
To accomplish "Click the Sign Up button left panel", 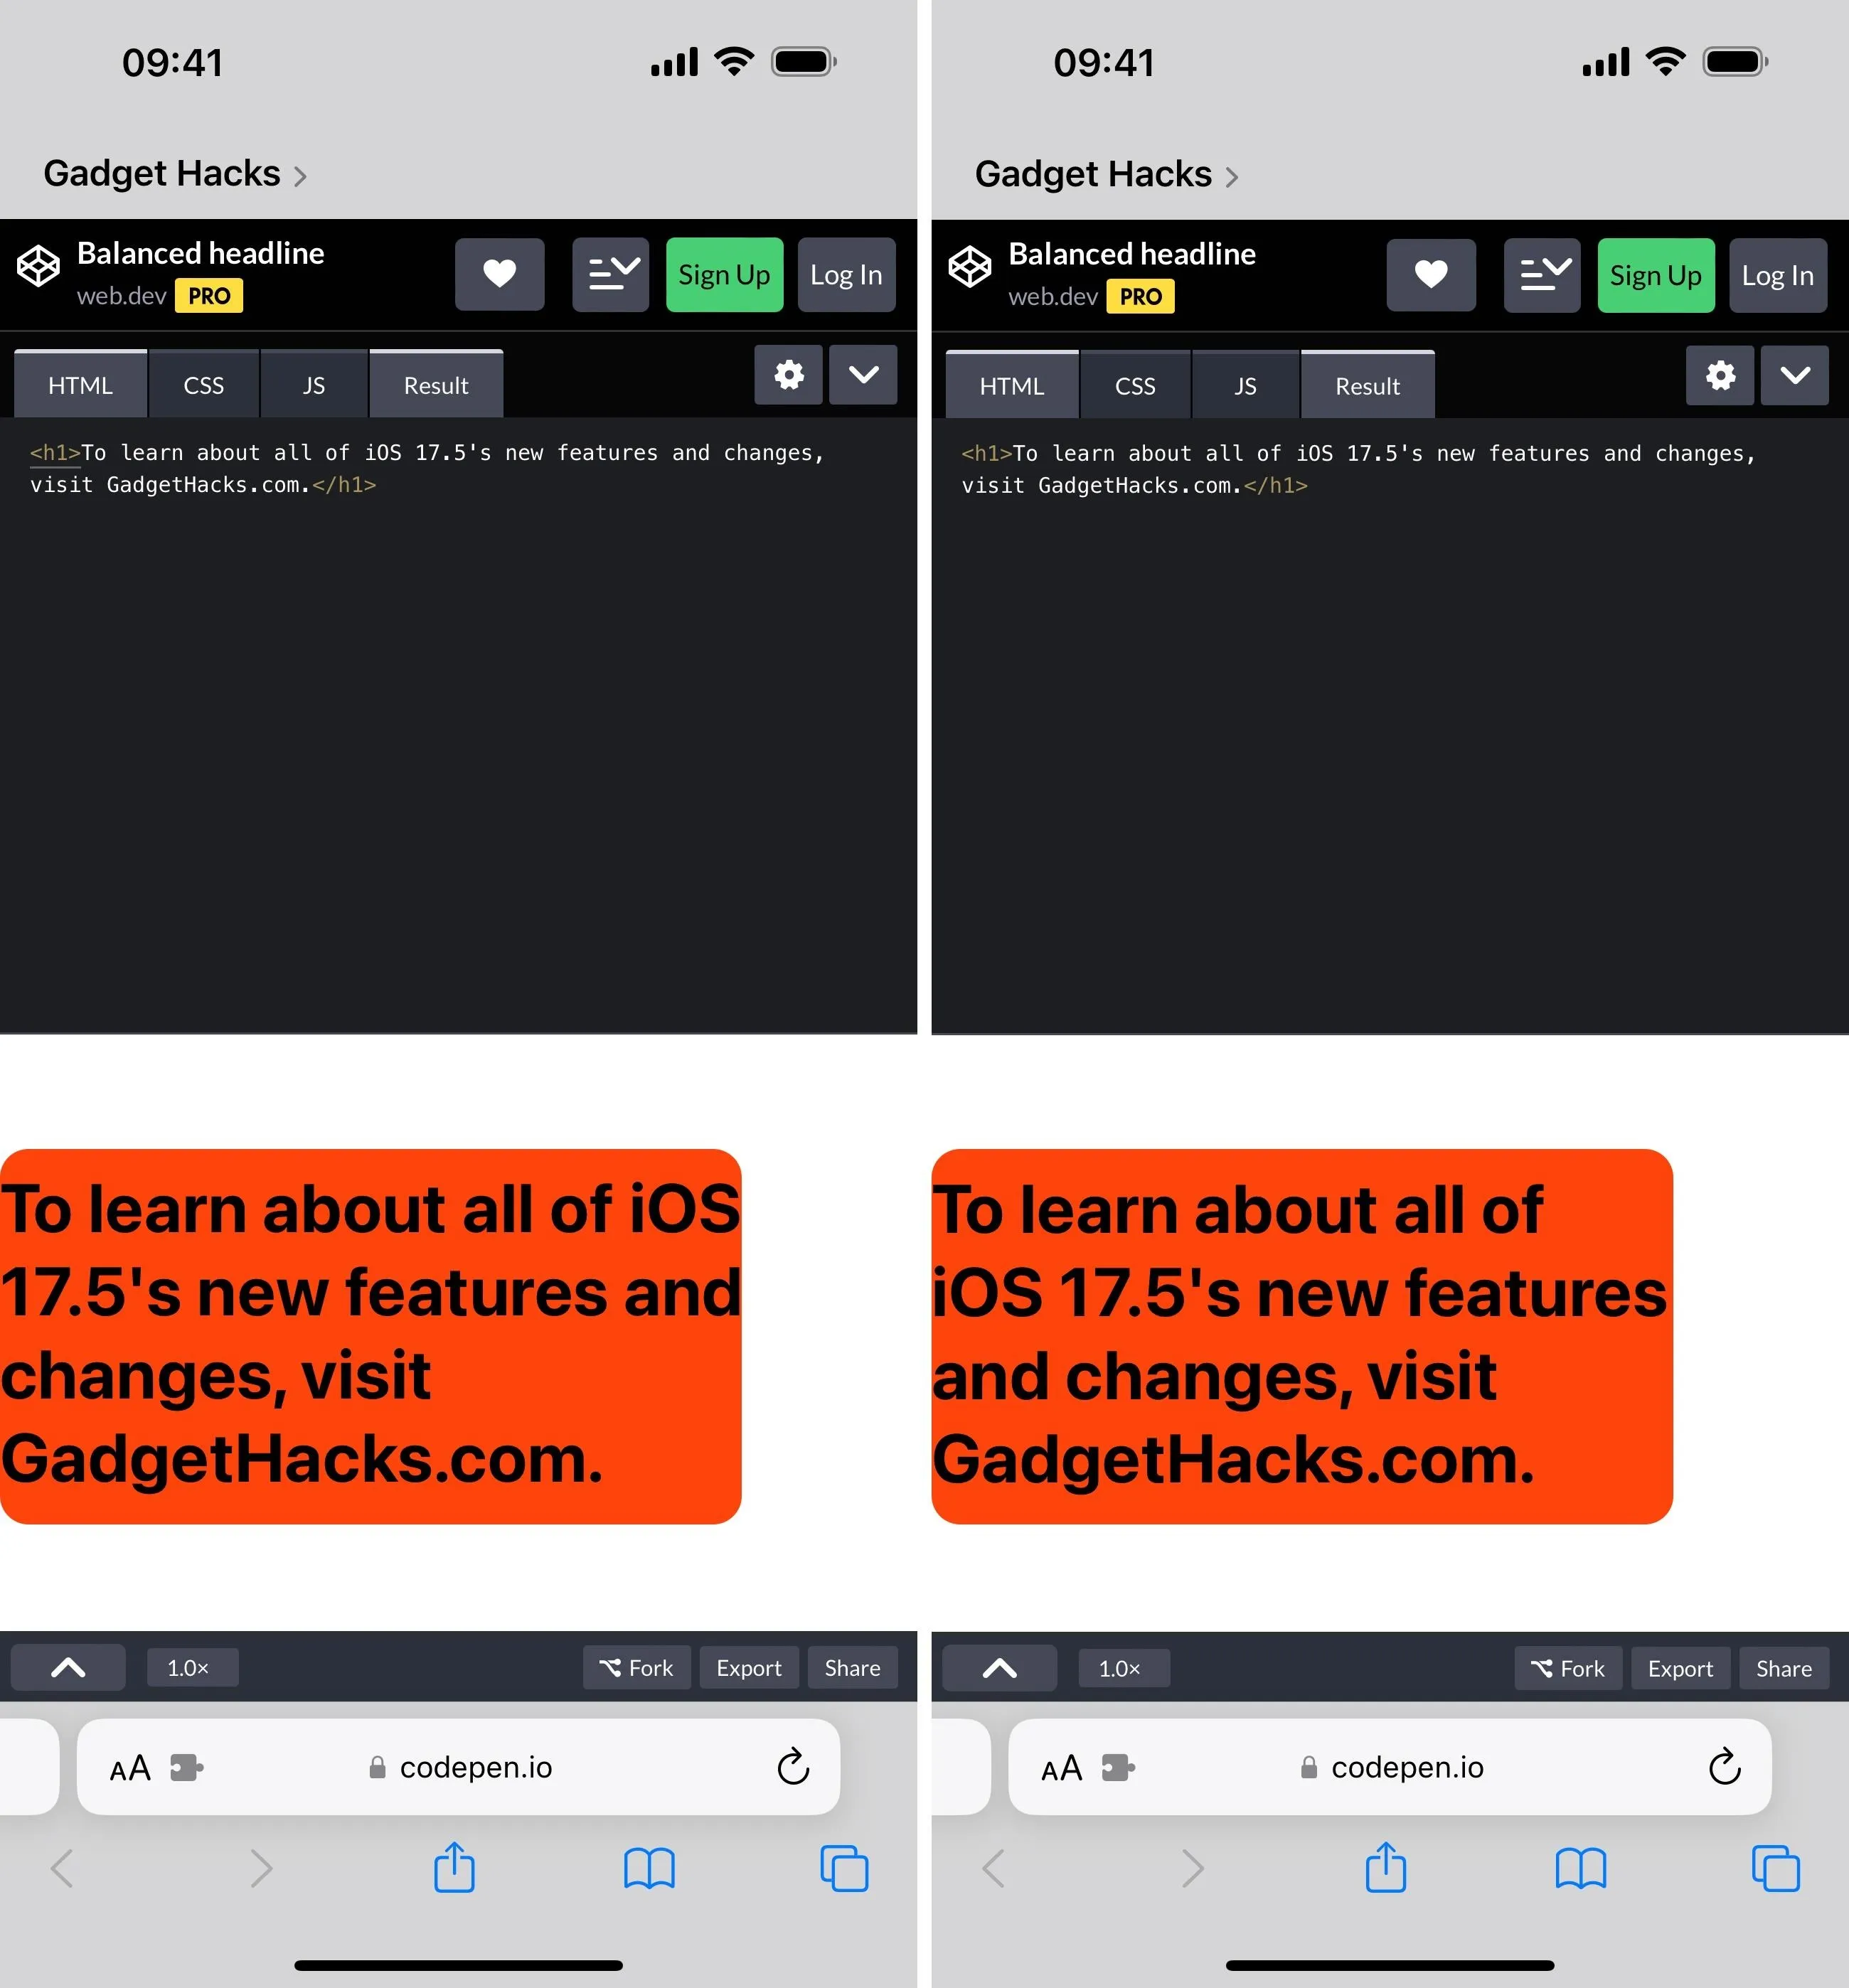I will click(x=723, y=274).
